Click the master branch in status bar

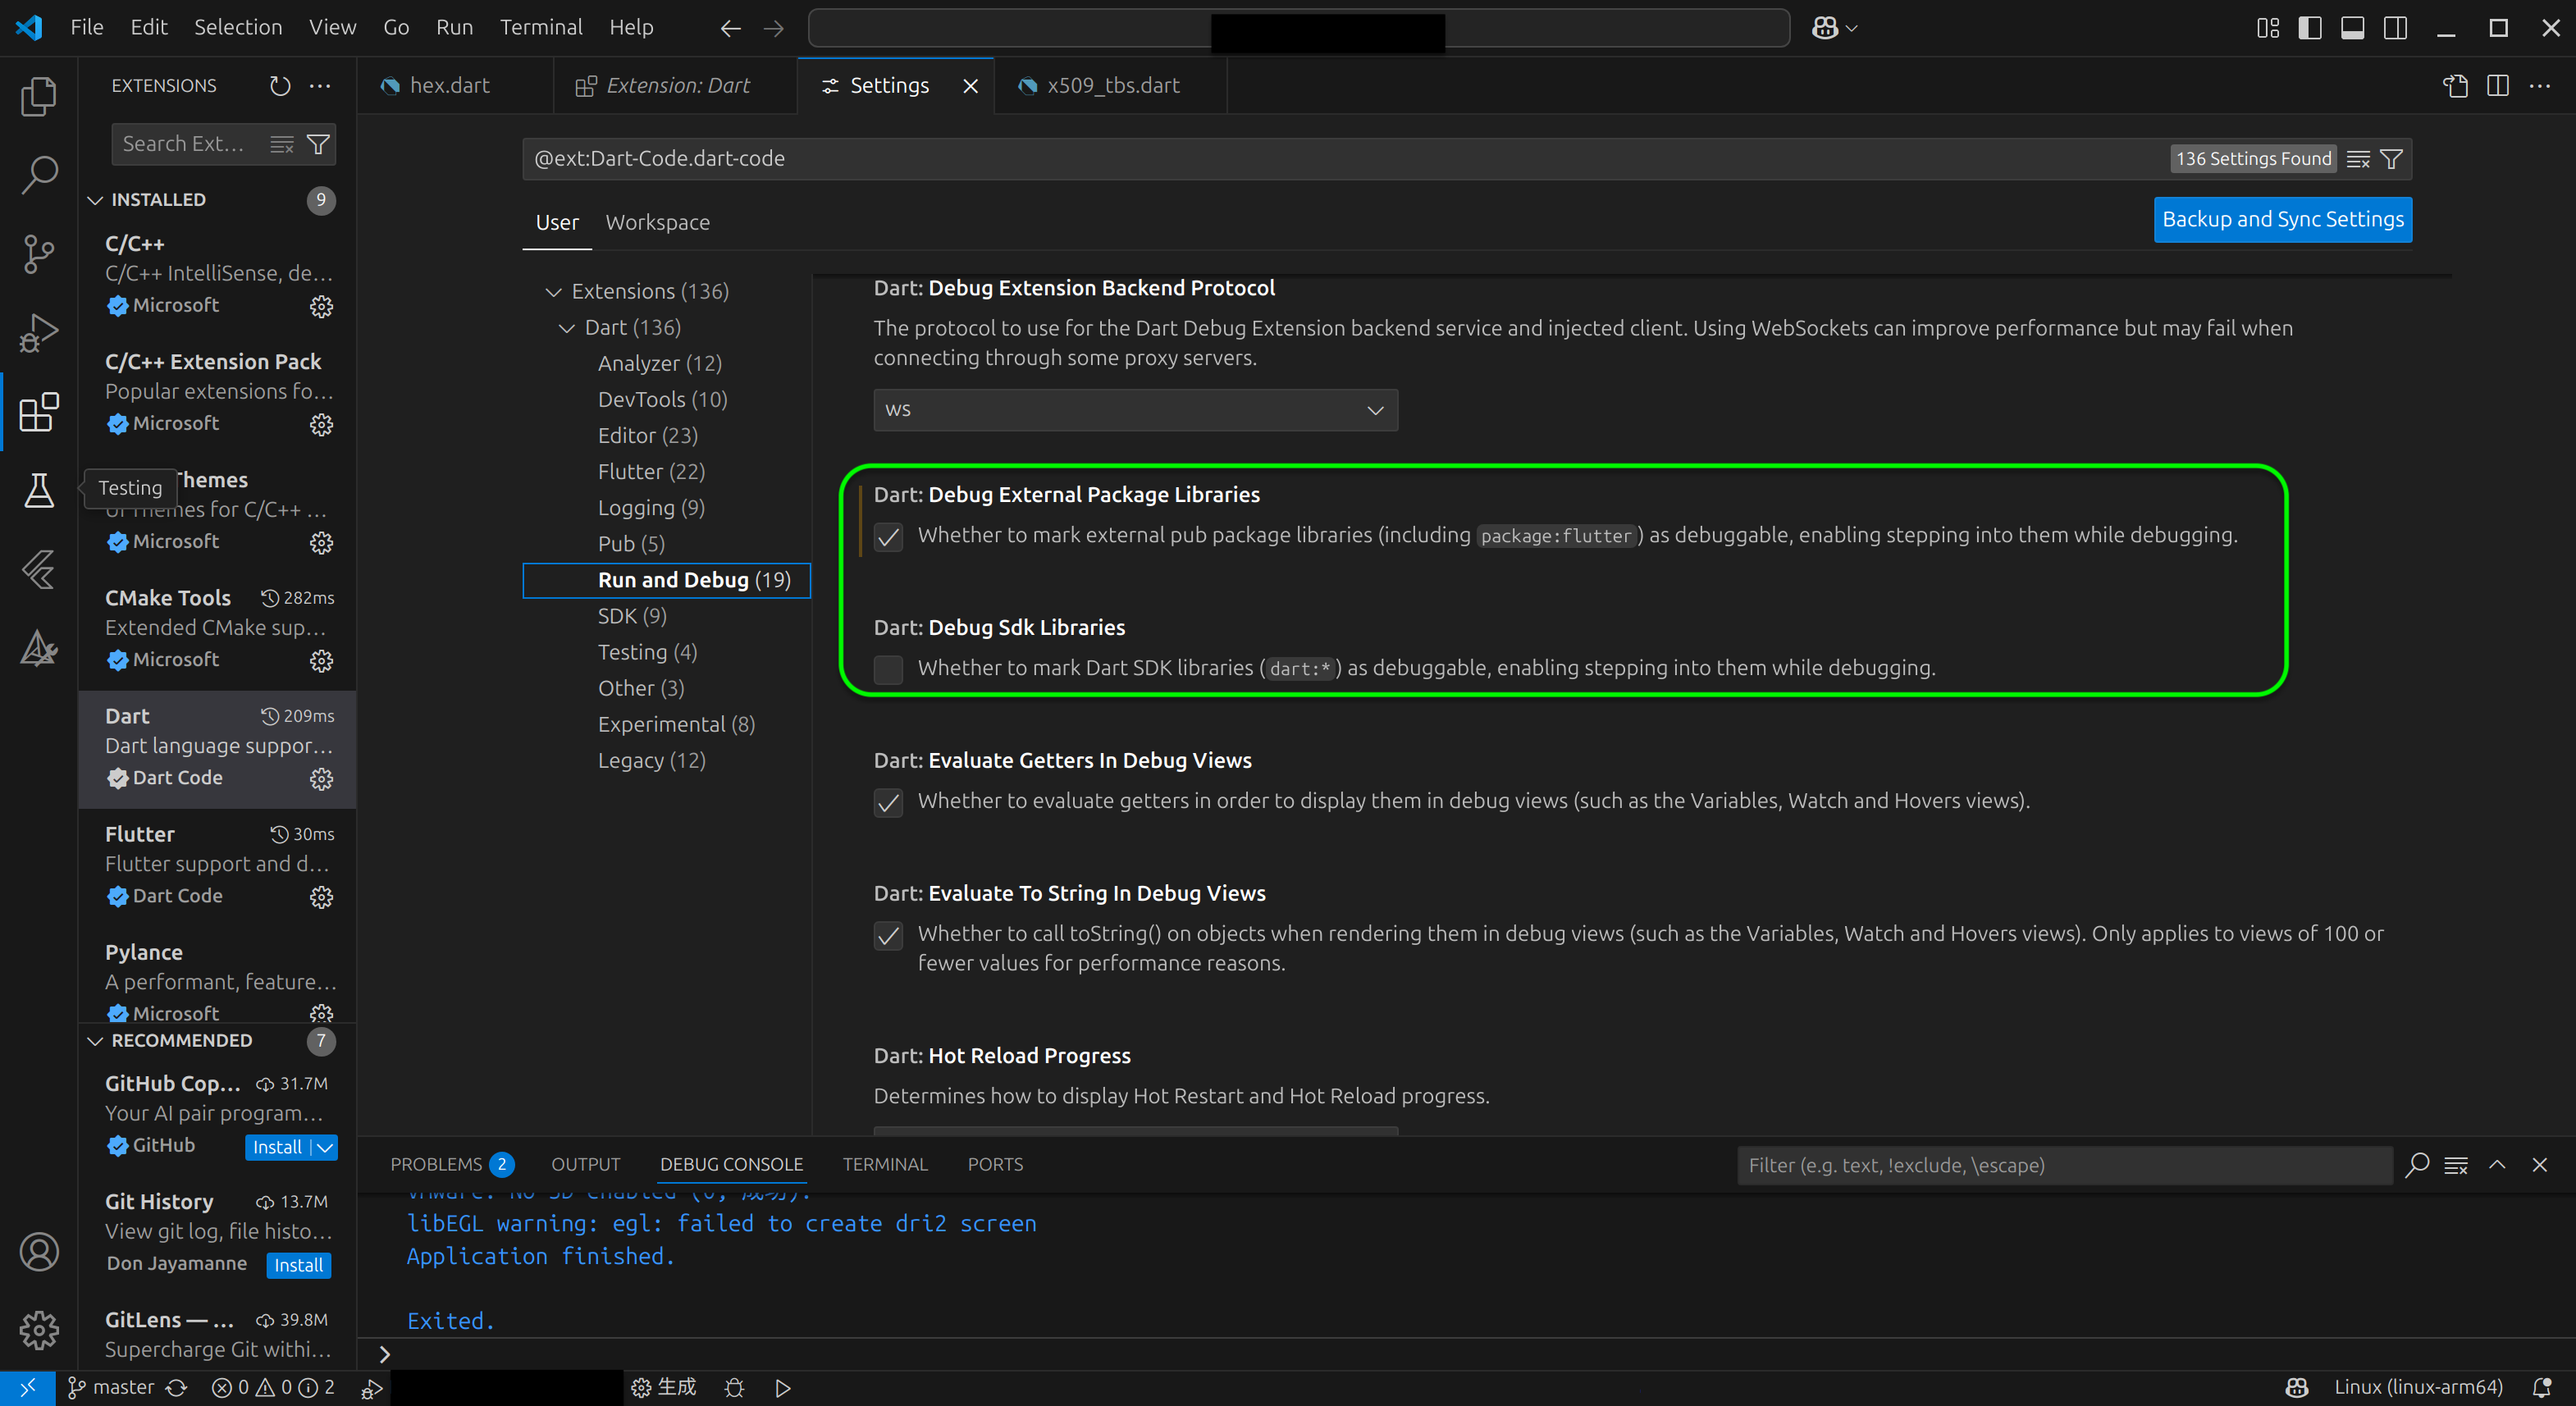click(x=112, y=1388)
